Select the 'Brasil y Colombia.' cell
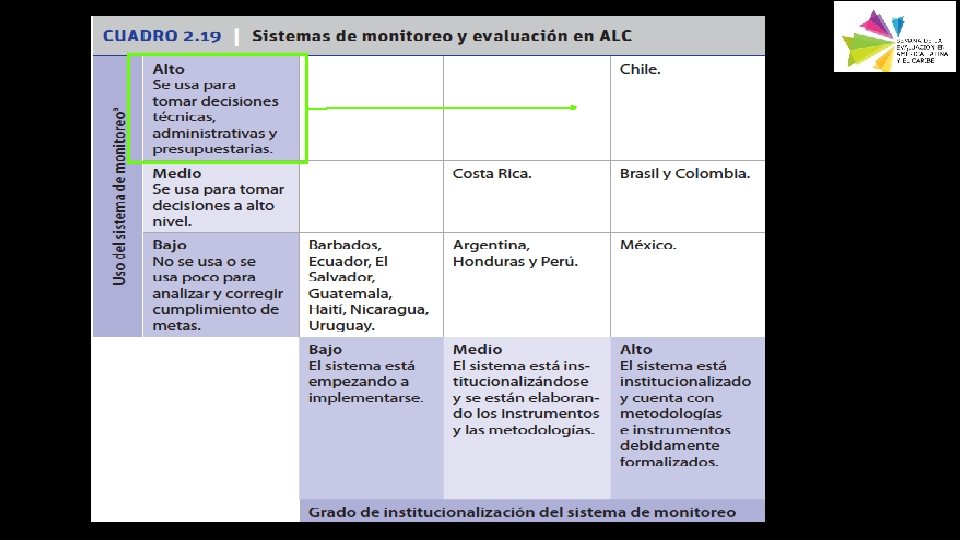Screen dimensions: 960x540 coord(688,197)
